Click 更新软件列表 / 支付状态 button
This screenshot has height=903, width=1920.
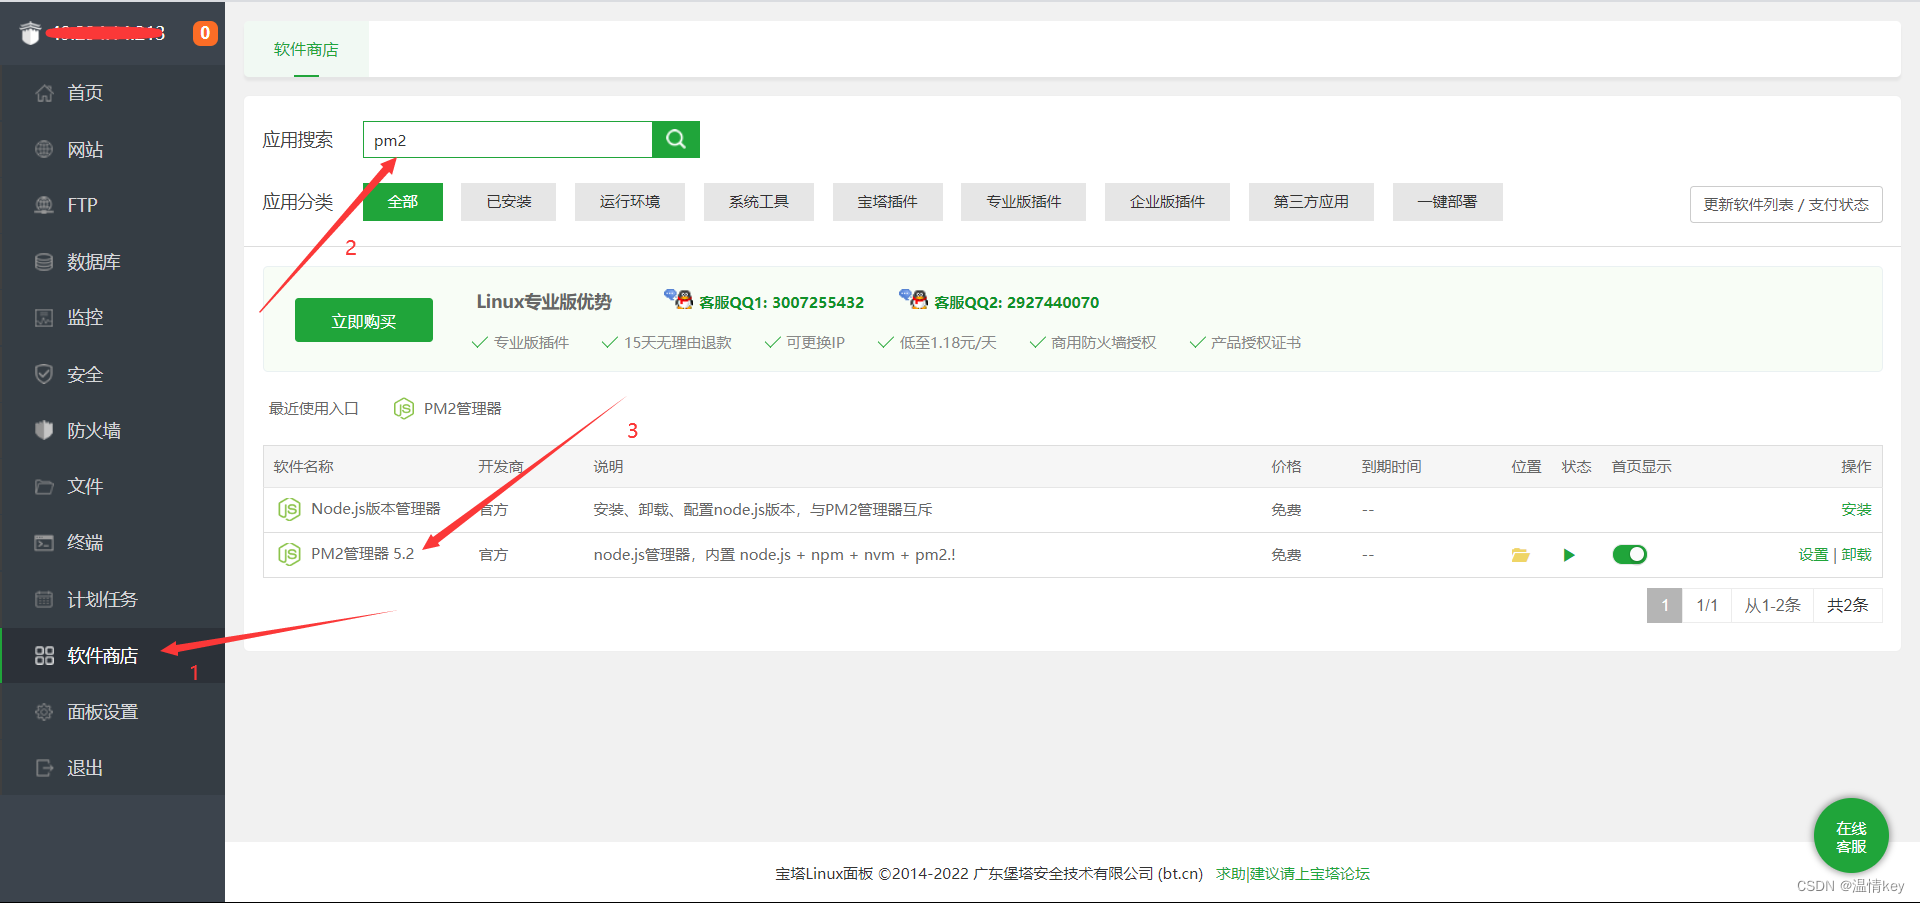point(1786,204)
